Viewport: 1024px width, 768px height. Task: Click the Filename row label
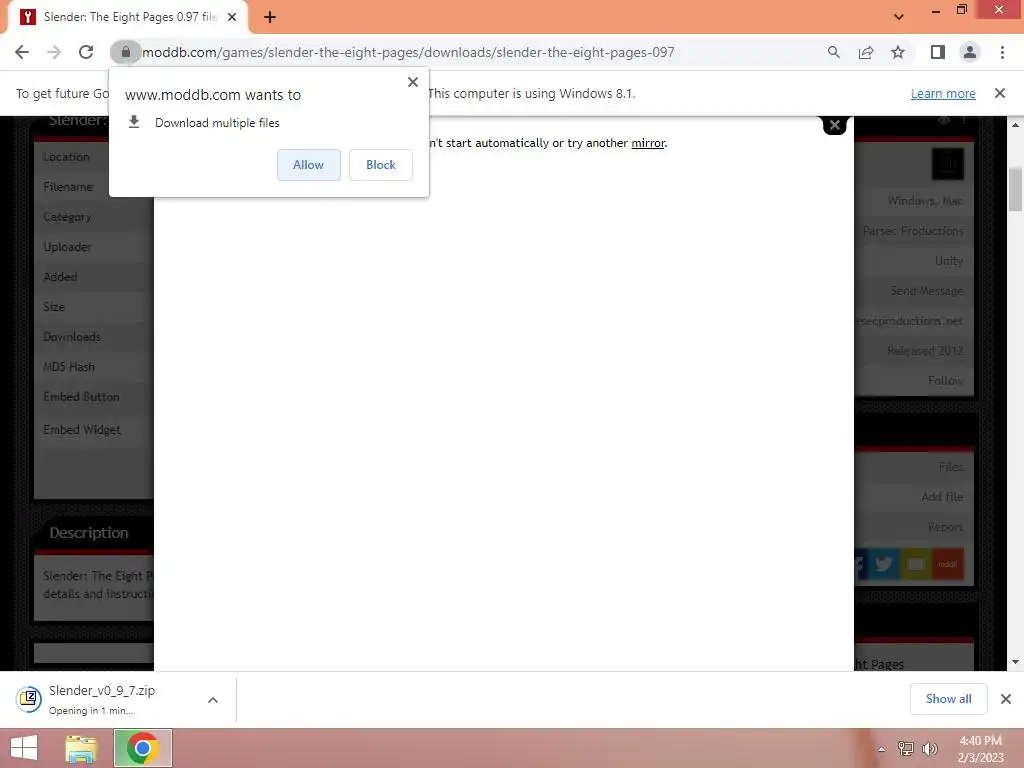pos(68,187)
